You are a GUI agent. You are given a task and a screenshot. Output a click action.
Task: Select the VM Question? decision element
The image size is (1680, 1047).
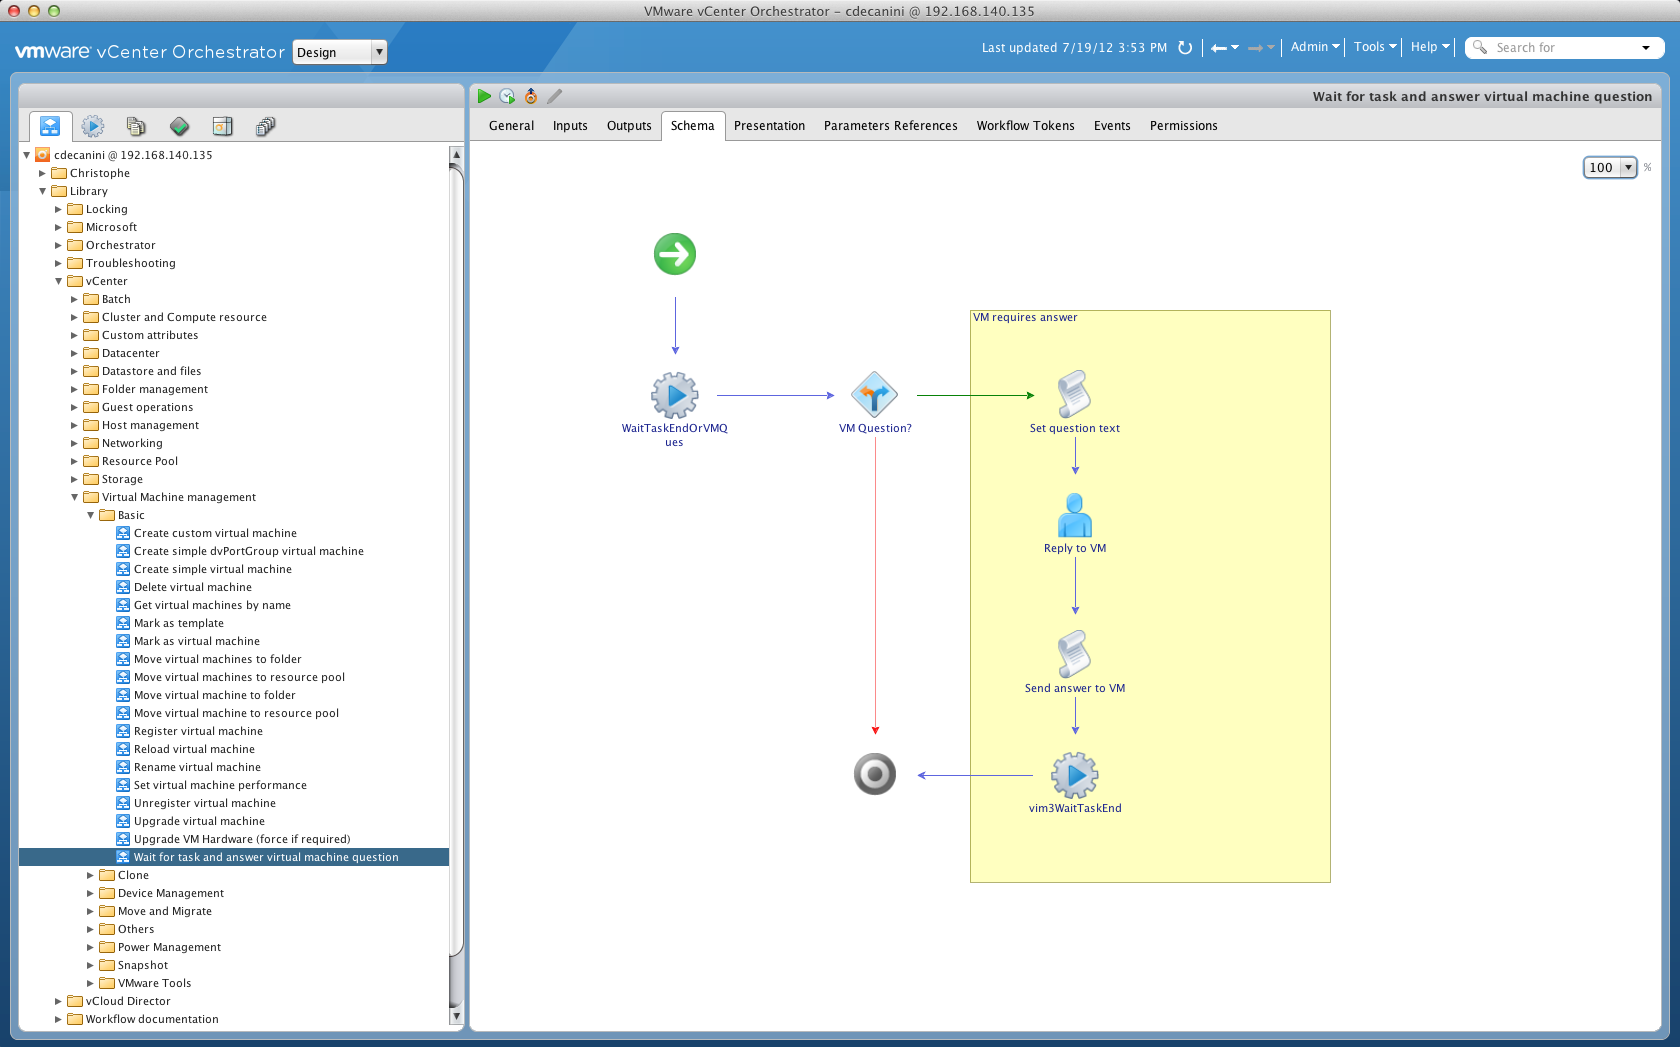pyautogui.click(x=875, y=396)
